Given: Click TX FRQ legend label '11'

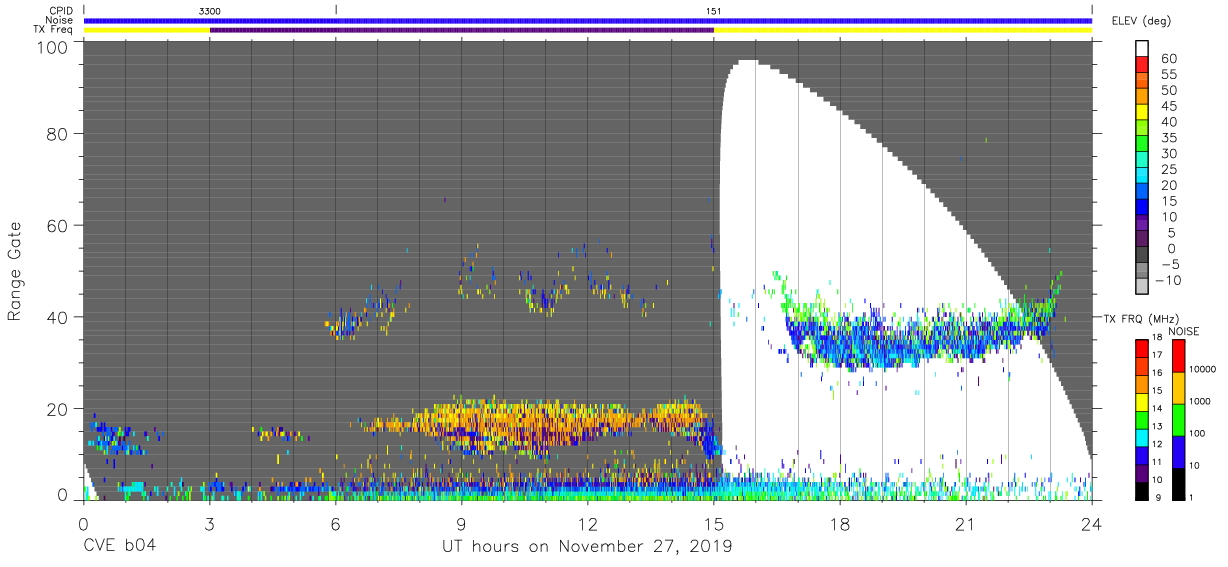Looking at the screenshot, I should [x=1159, y=463].
